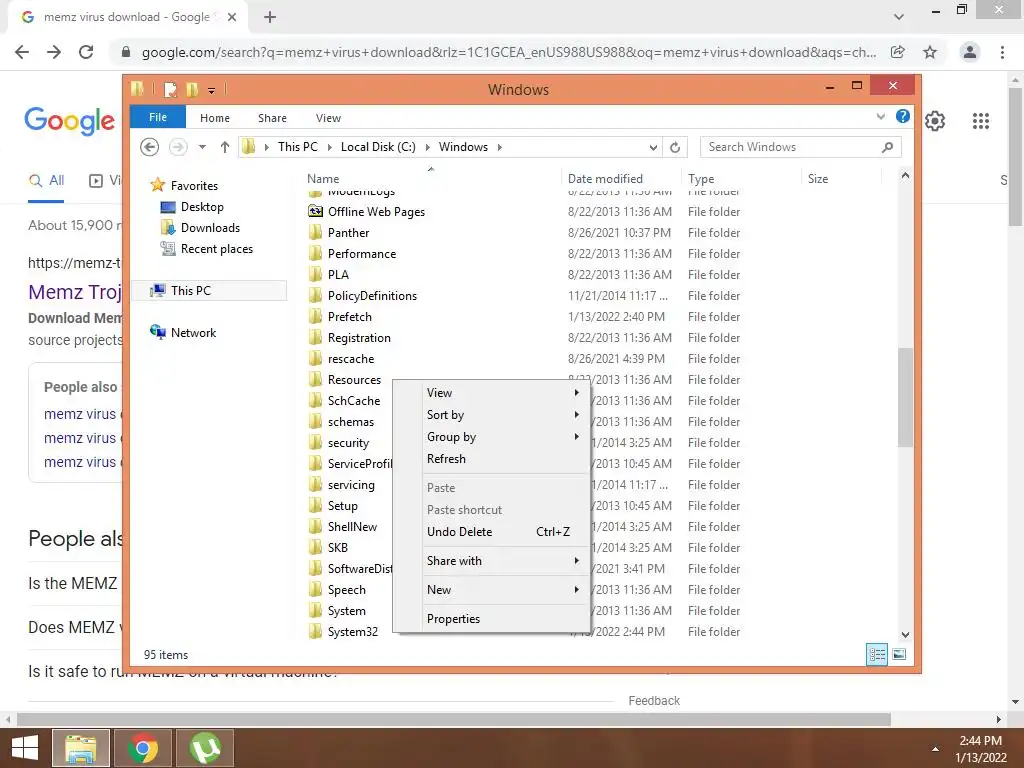Expand the New submenu
This screenshot has width=1024, height=768.
pyautogui.click(x=491, y=590)
